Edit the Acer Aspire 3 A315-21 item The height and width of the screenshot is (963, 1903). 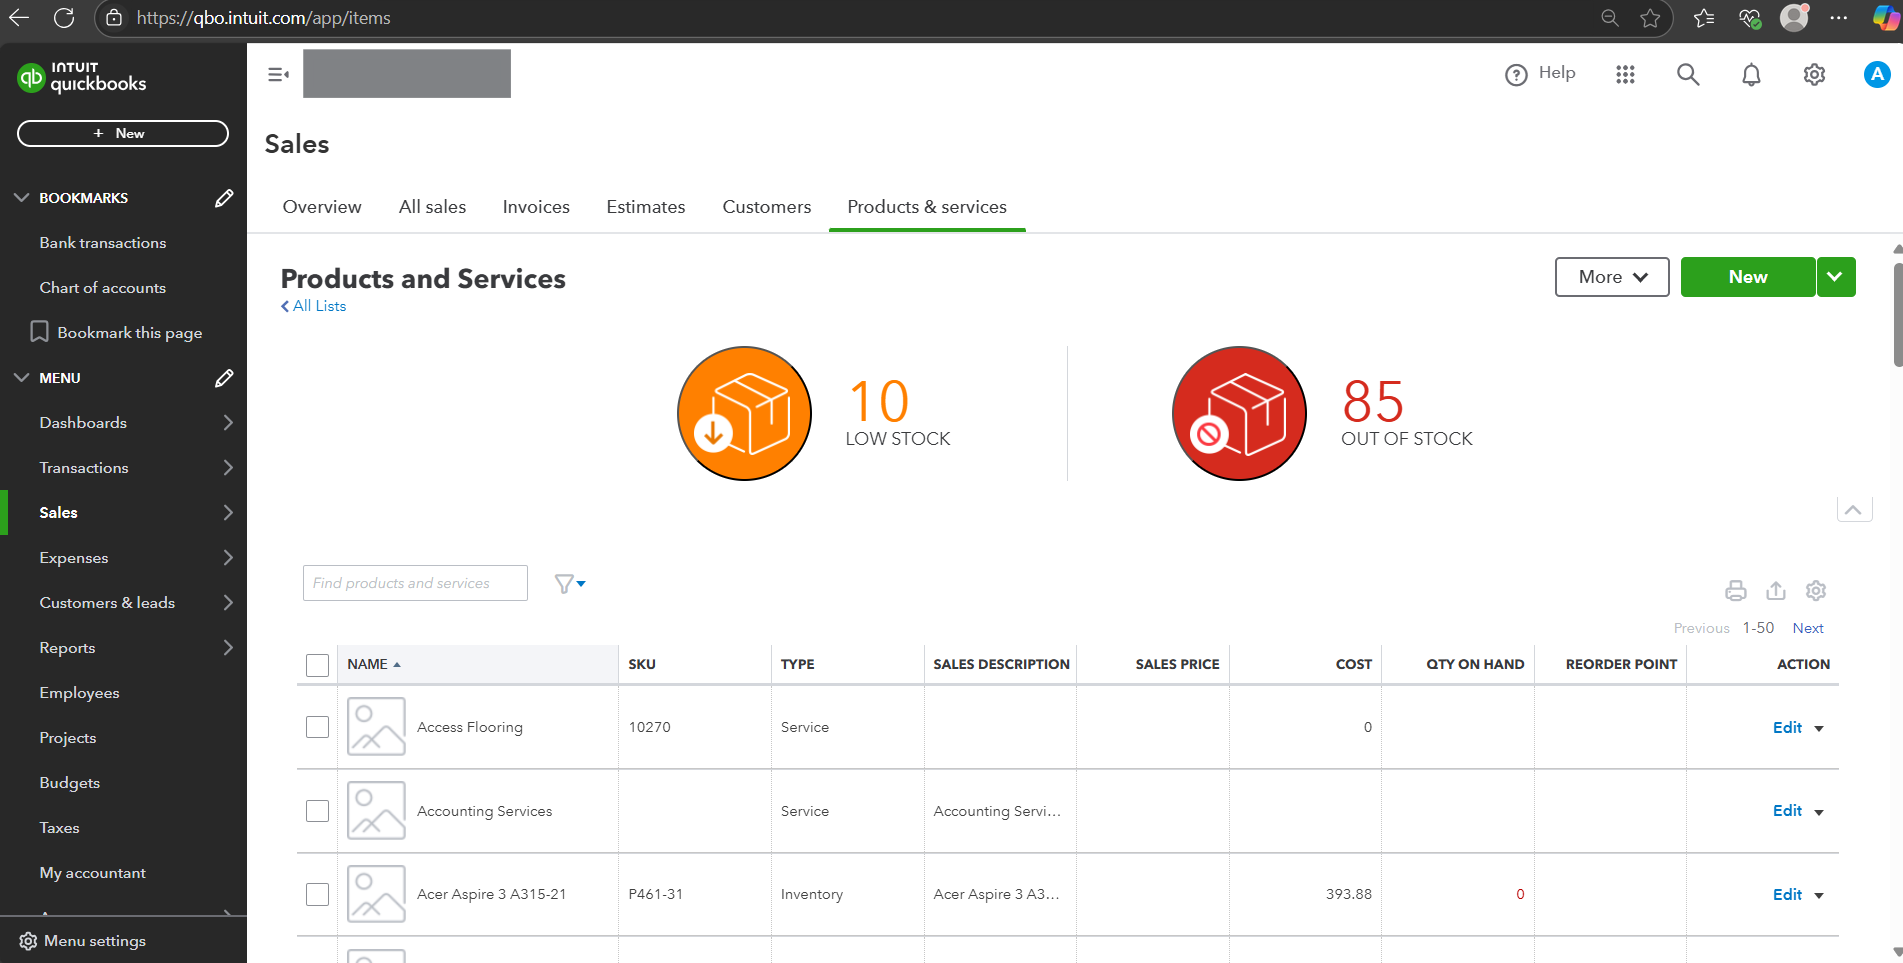tap(1787, 894)
